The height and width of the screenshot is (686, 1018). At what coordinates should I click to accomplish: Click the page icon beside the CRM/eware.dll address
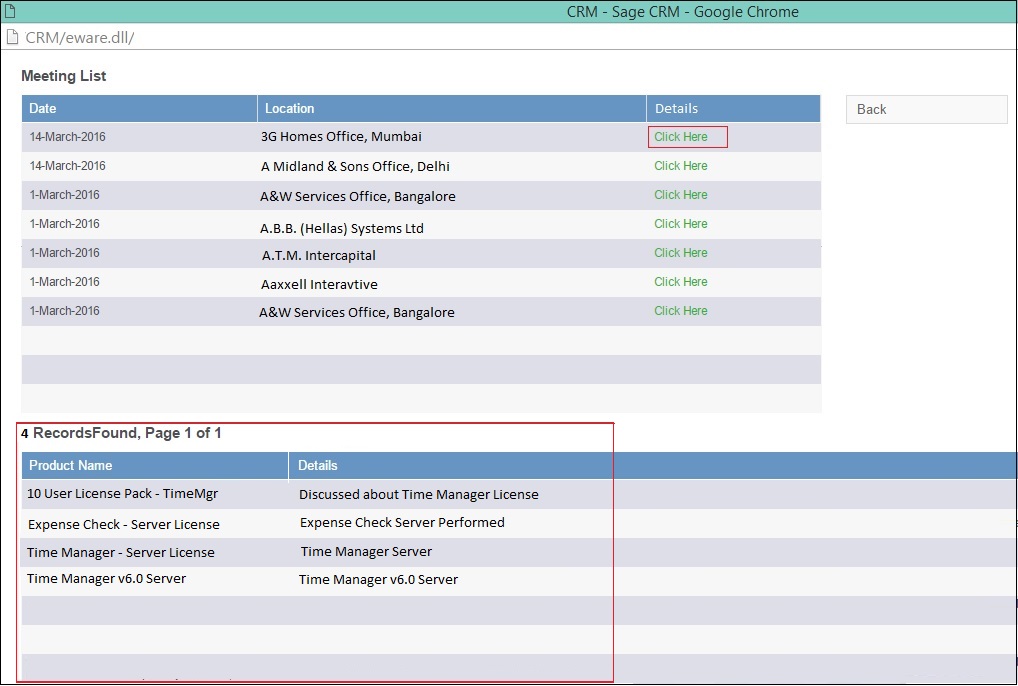tap(11, 37)
